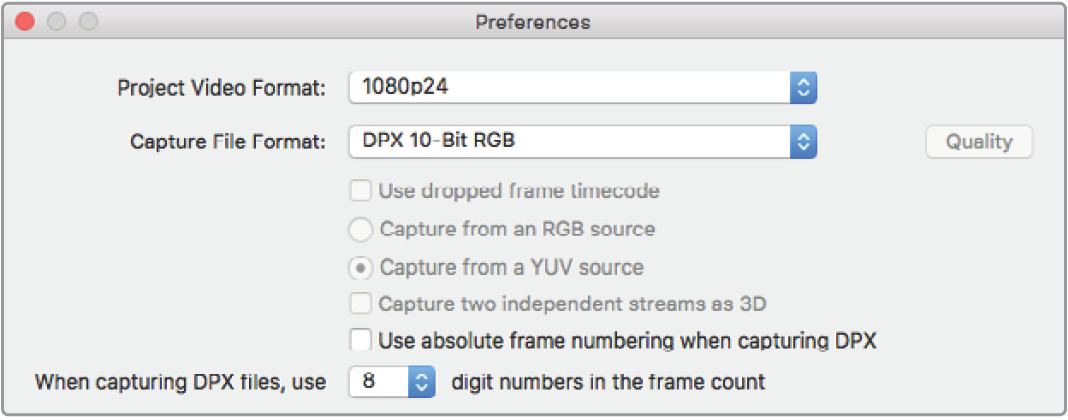Click blue arrows on Project Video Format selector
The width and height of the screenshot is (1068, 420).
tap(804, 87)
